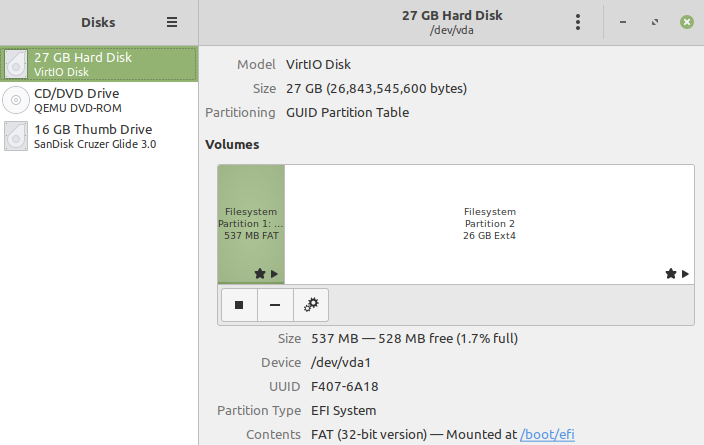Select the CD/DVD Drive QEMU DVD-ROM

point(99,100)
